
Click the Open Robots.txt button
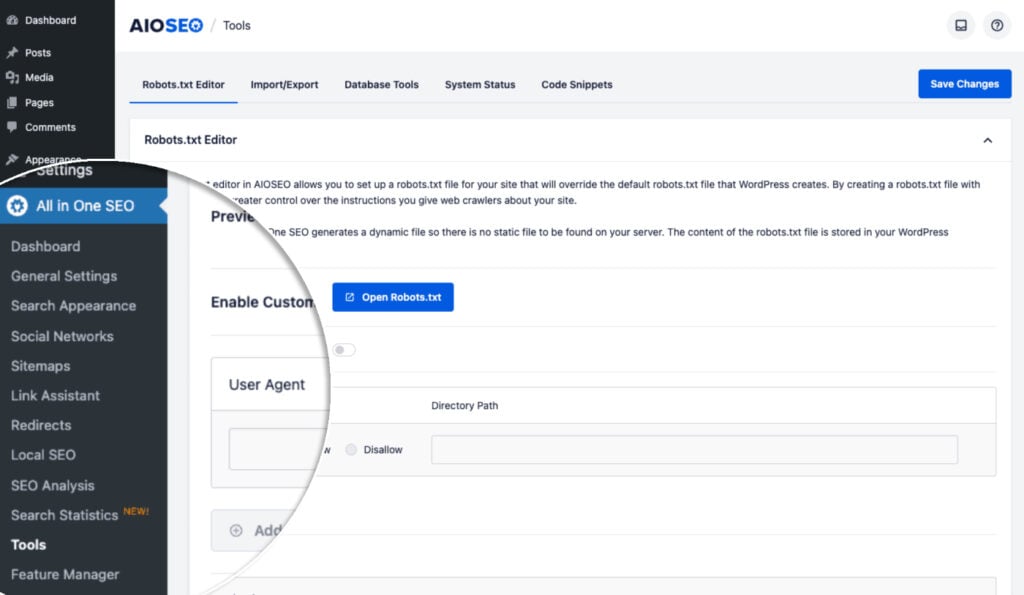click(x=392, y=297)
